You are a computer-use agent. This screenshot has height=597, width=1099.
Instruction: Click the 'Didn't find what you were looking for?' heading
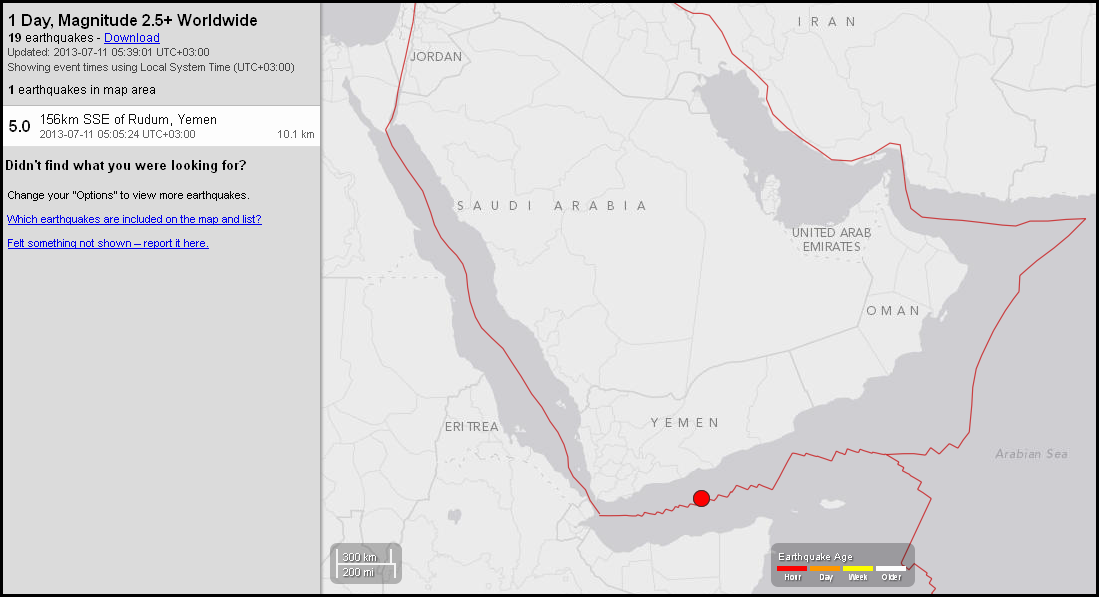click(x=126, y=165)
